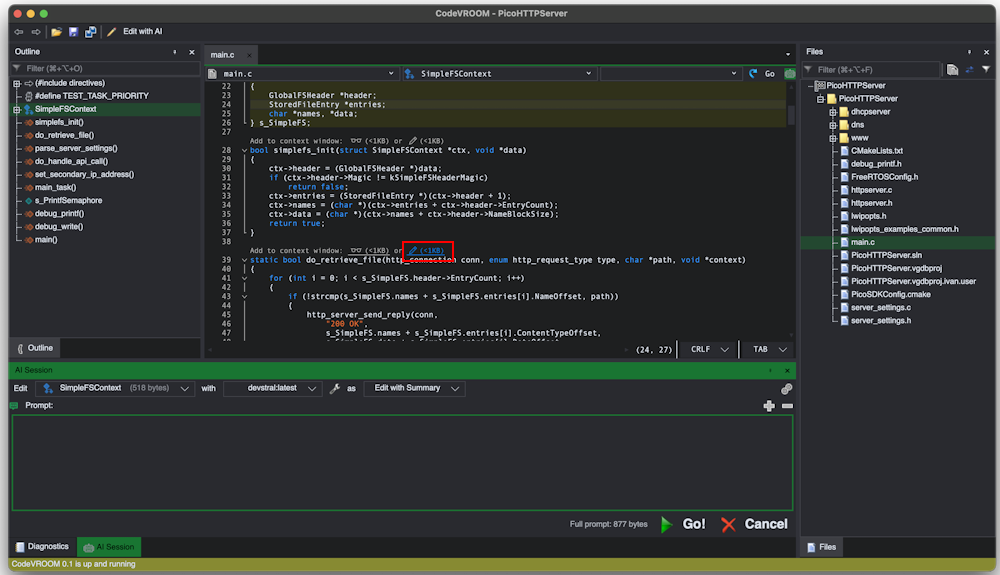Select s_PrintfSemaphore in the Outline
This screenshot has height=575, width=1000.
(x=68, y=200)
